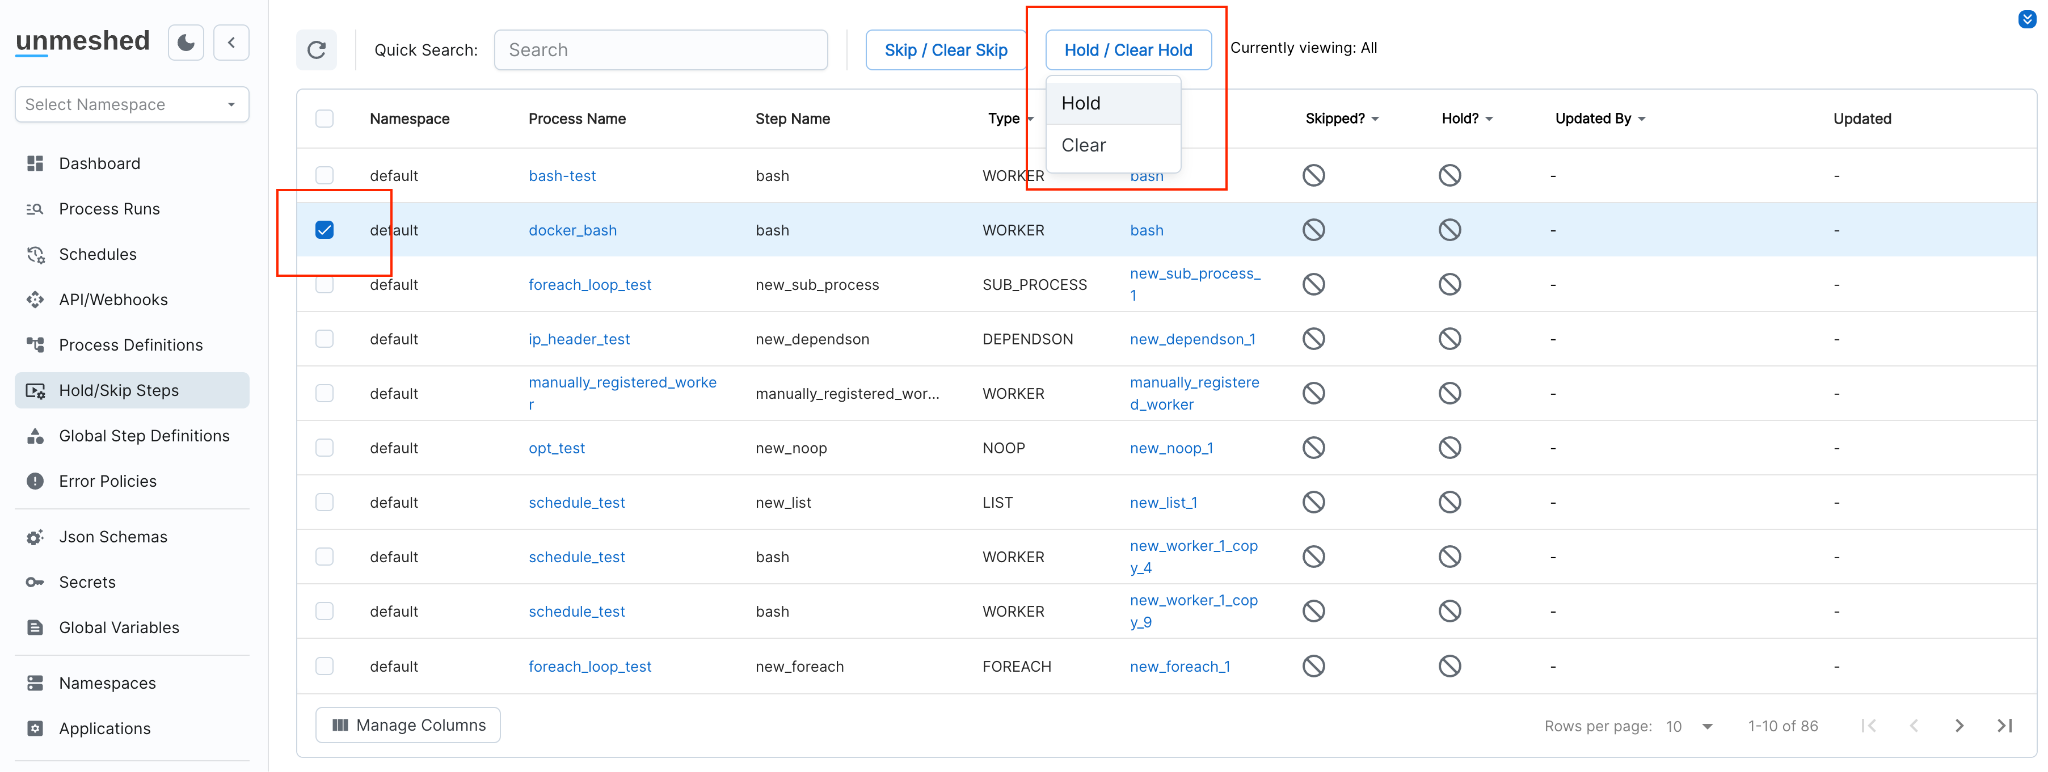Click the blue badge icon at top right
The image size is (2048, 772).
(2027, 19)
